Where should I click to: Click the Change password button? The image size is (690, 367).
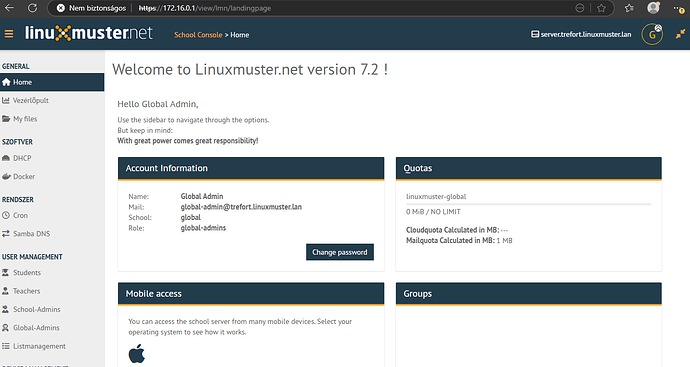click(340, 252)
